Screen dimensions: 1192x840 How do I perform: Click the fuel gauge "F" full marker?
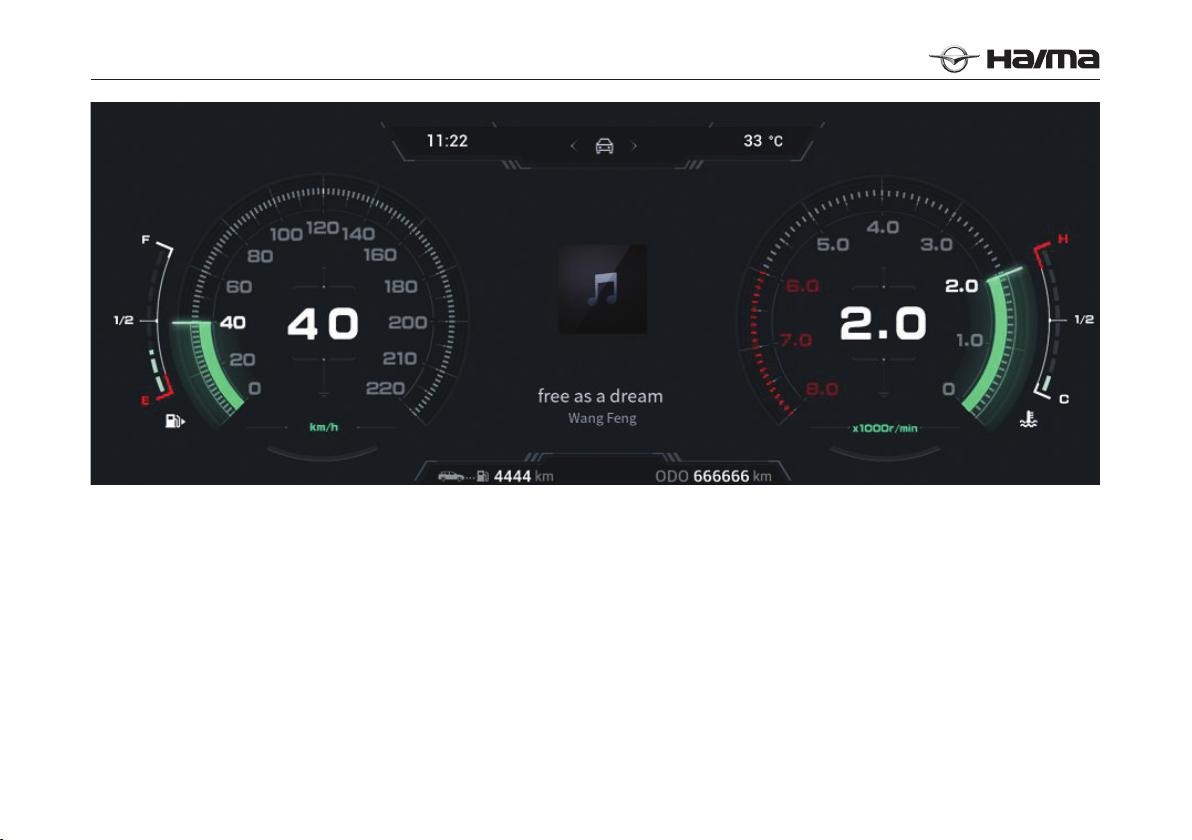click(146, 240)
